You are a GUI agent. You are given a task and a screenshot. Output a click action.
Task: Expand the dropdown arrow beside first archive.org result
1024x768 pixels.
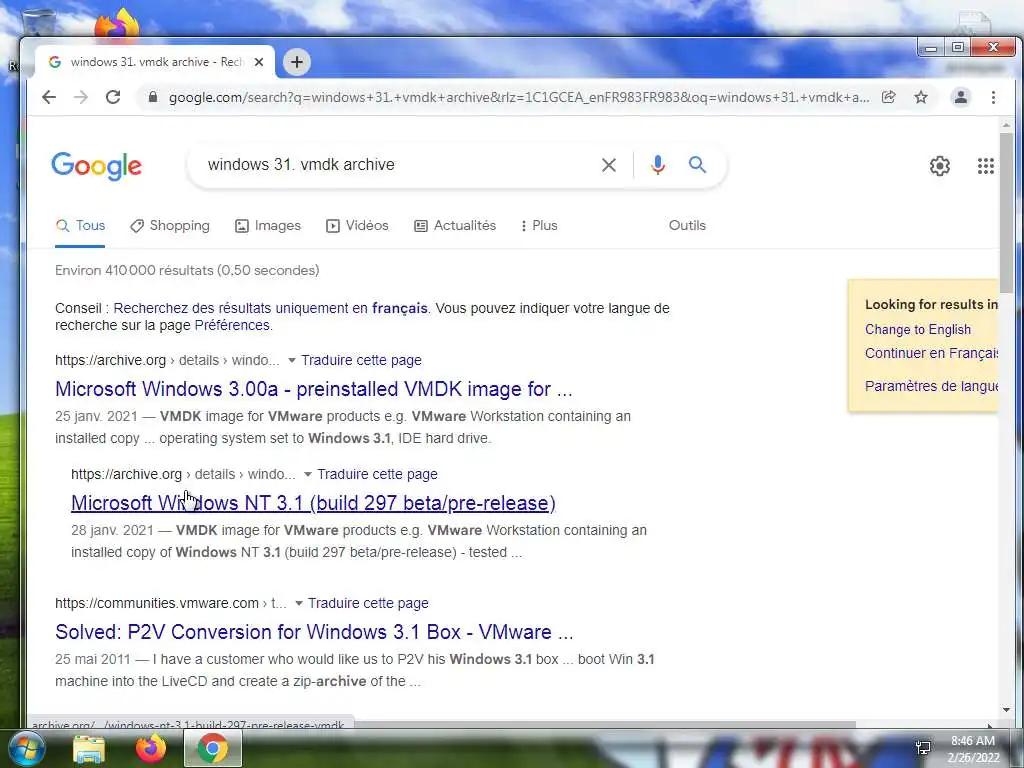(292, 360)
